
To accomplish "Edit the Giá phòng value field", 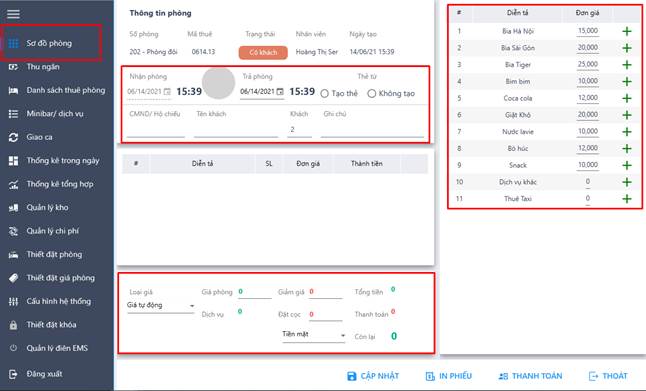I will tap(254, 292).
